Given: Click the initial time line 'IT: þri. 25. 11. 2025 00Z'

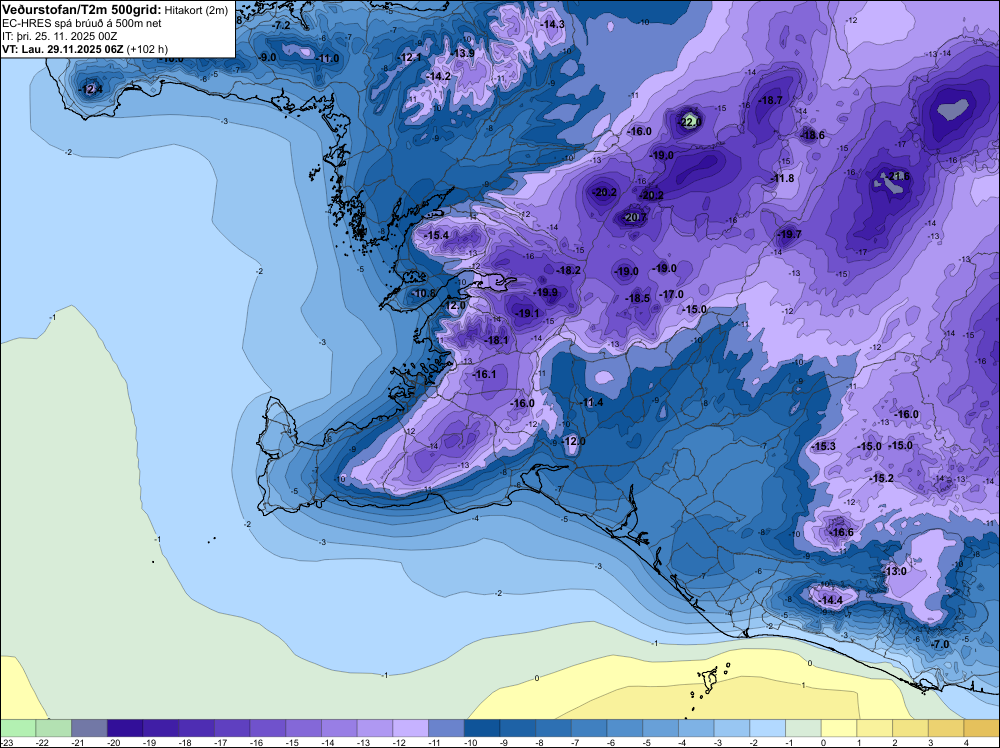Looking at the screenshot, I should click(x=60, y=36).
